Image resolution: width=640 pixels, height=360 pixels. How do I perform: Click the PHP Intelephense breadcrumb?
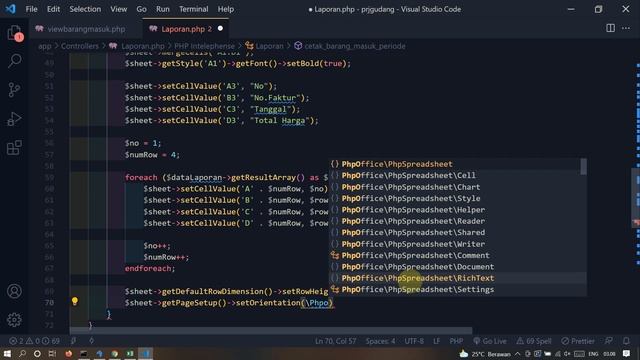pyautogui.click(x=204, y=46)
